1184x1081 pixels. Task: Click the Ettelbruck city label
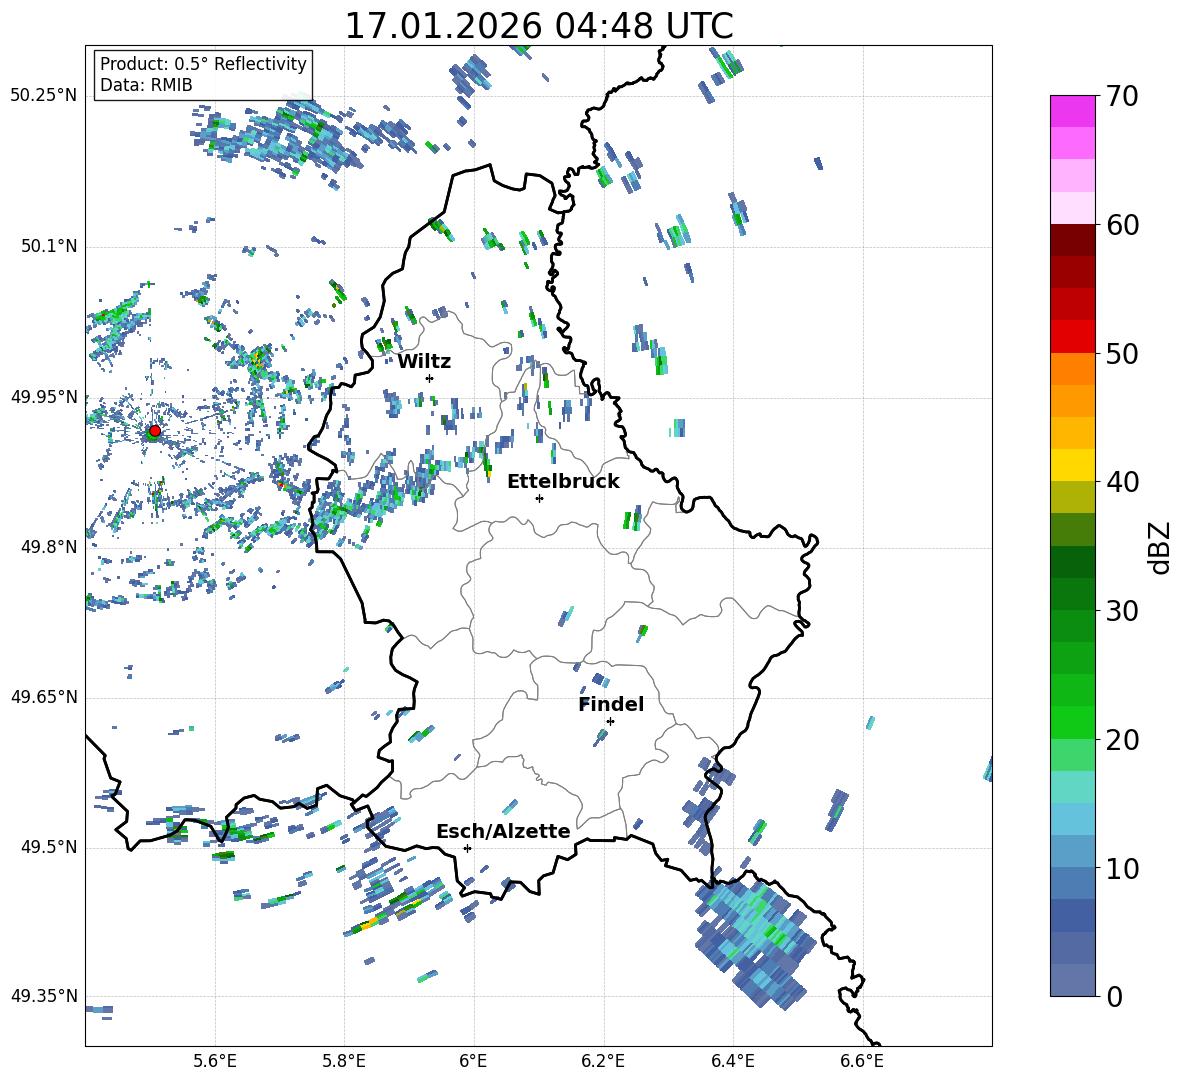563,481
